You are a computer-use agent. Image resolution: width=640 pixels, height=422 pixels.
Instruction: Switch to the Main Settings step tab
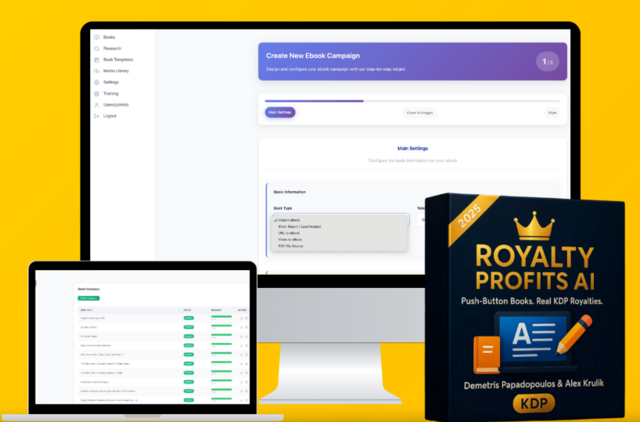point(280,112)
